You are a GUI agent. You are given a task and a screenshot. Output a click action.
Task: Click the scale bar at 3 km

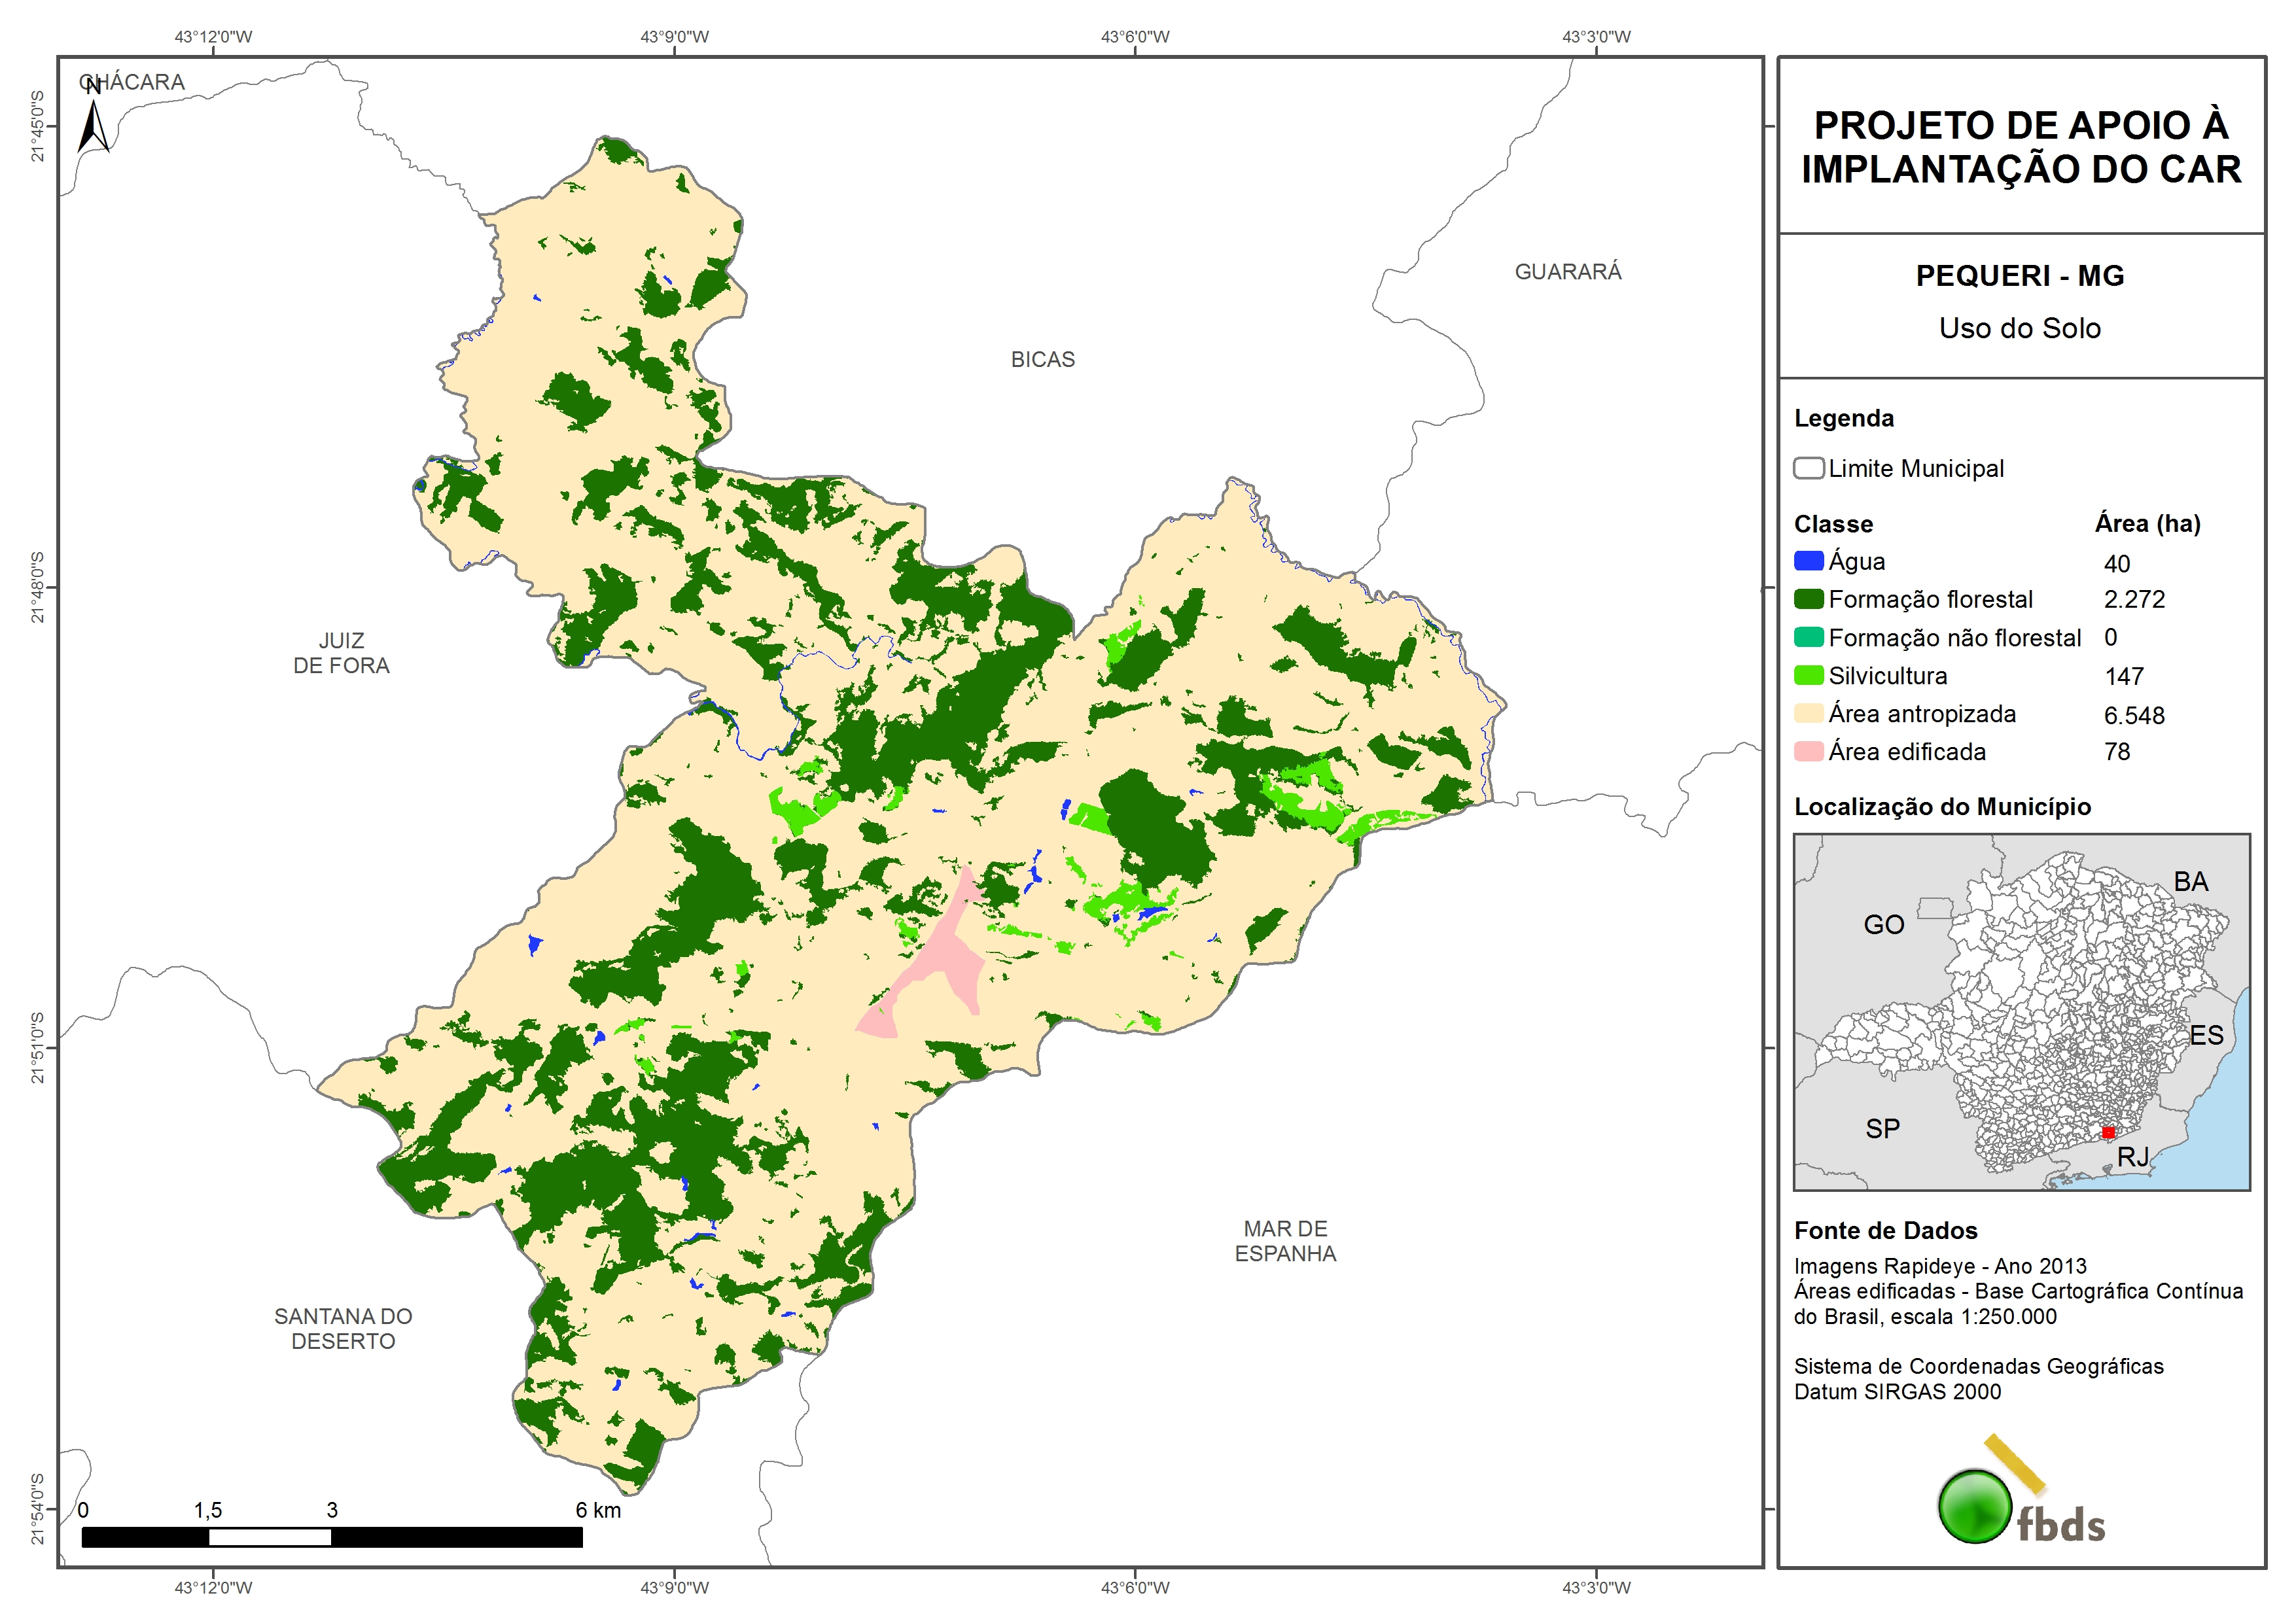(331, 1537)
